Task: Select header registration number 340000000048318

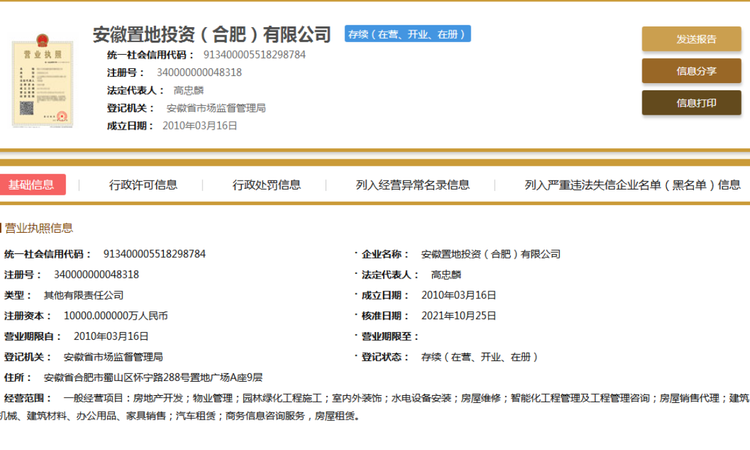Action: (x=199, y=73)
